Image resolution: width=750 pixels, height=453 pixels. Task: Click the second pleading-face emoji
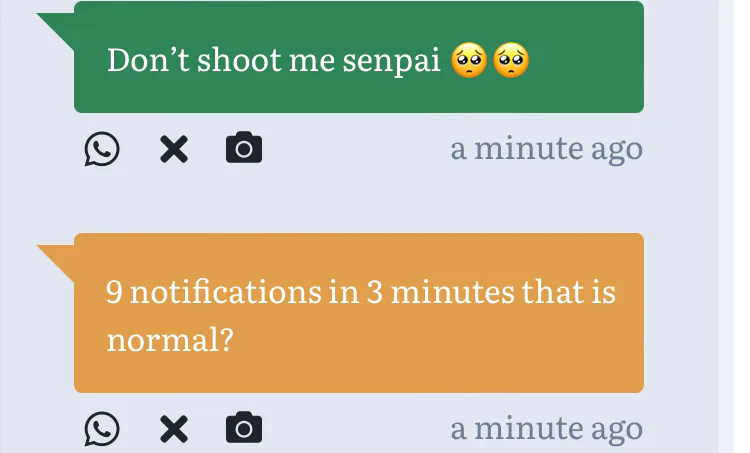pyautogui.click(x=510, y=61)
